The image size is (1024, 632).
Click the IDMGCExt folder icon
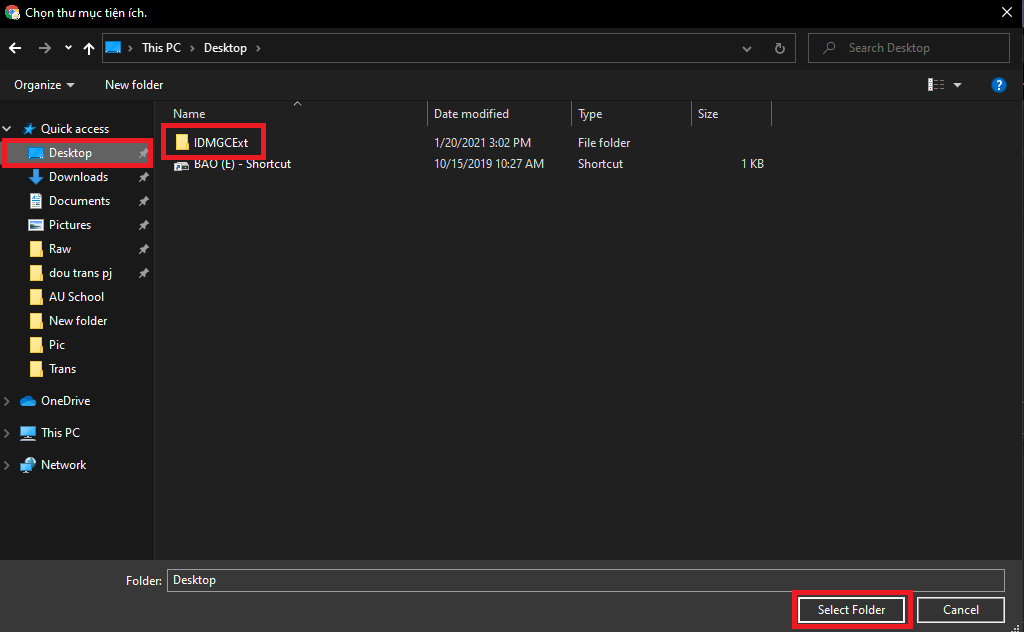[x=182, y=142]
